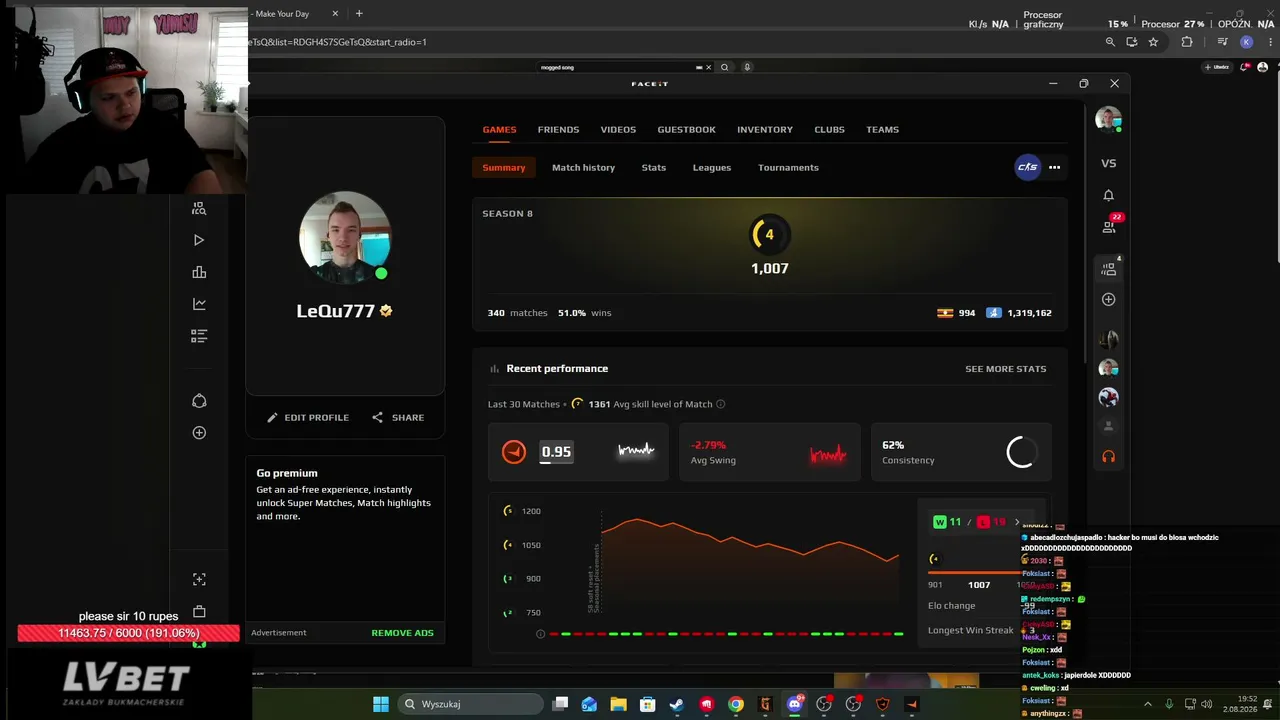This screenshot has height=720, width=1280.
Task: Click the hexagon clubs icon in left sidebar
Action: click(199, 401)
